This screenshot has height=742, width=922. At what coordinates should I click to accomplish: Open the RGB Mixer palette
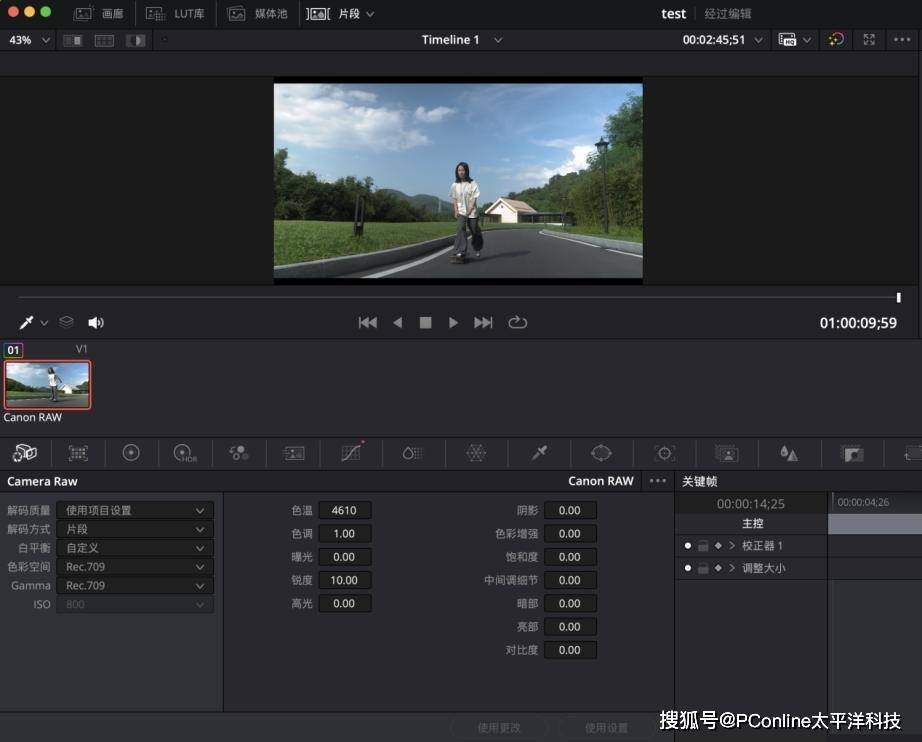pyautogui.click(x=239, y=453)
